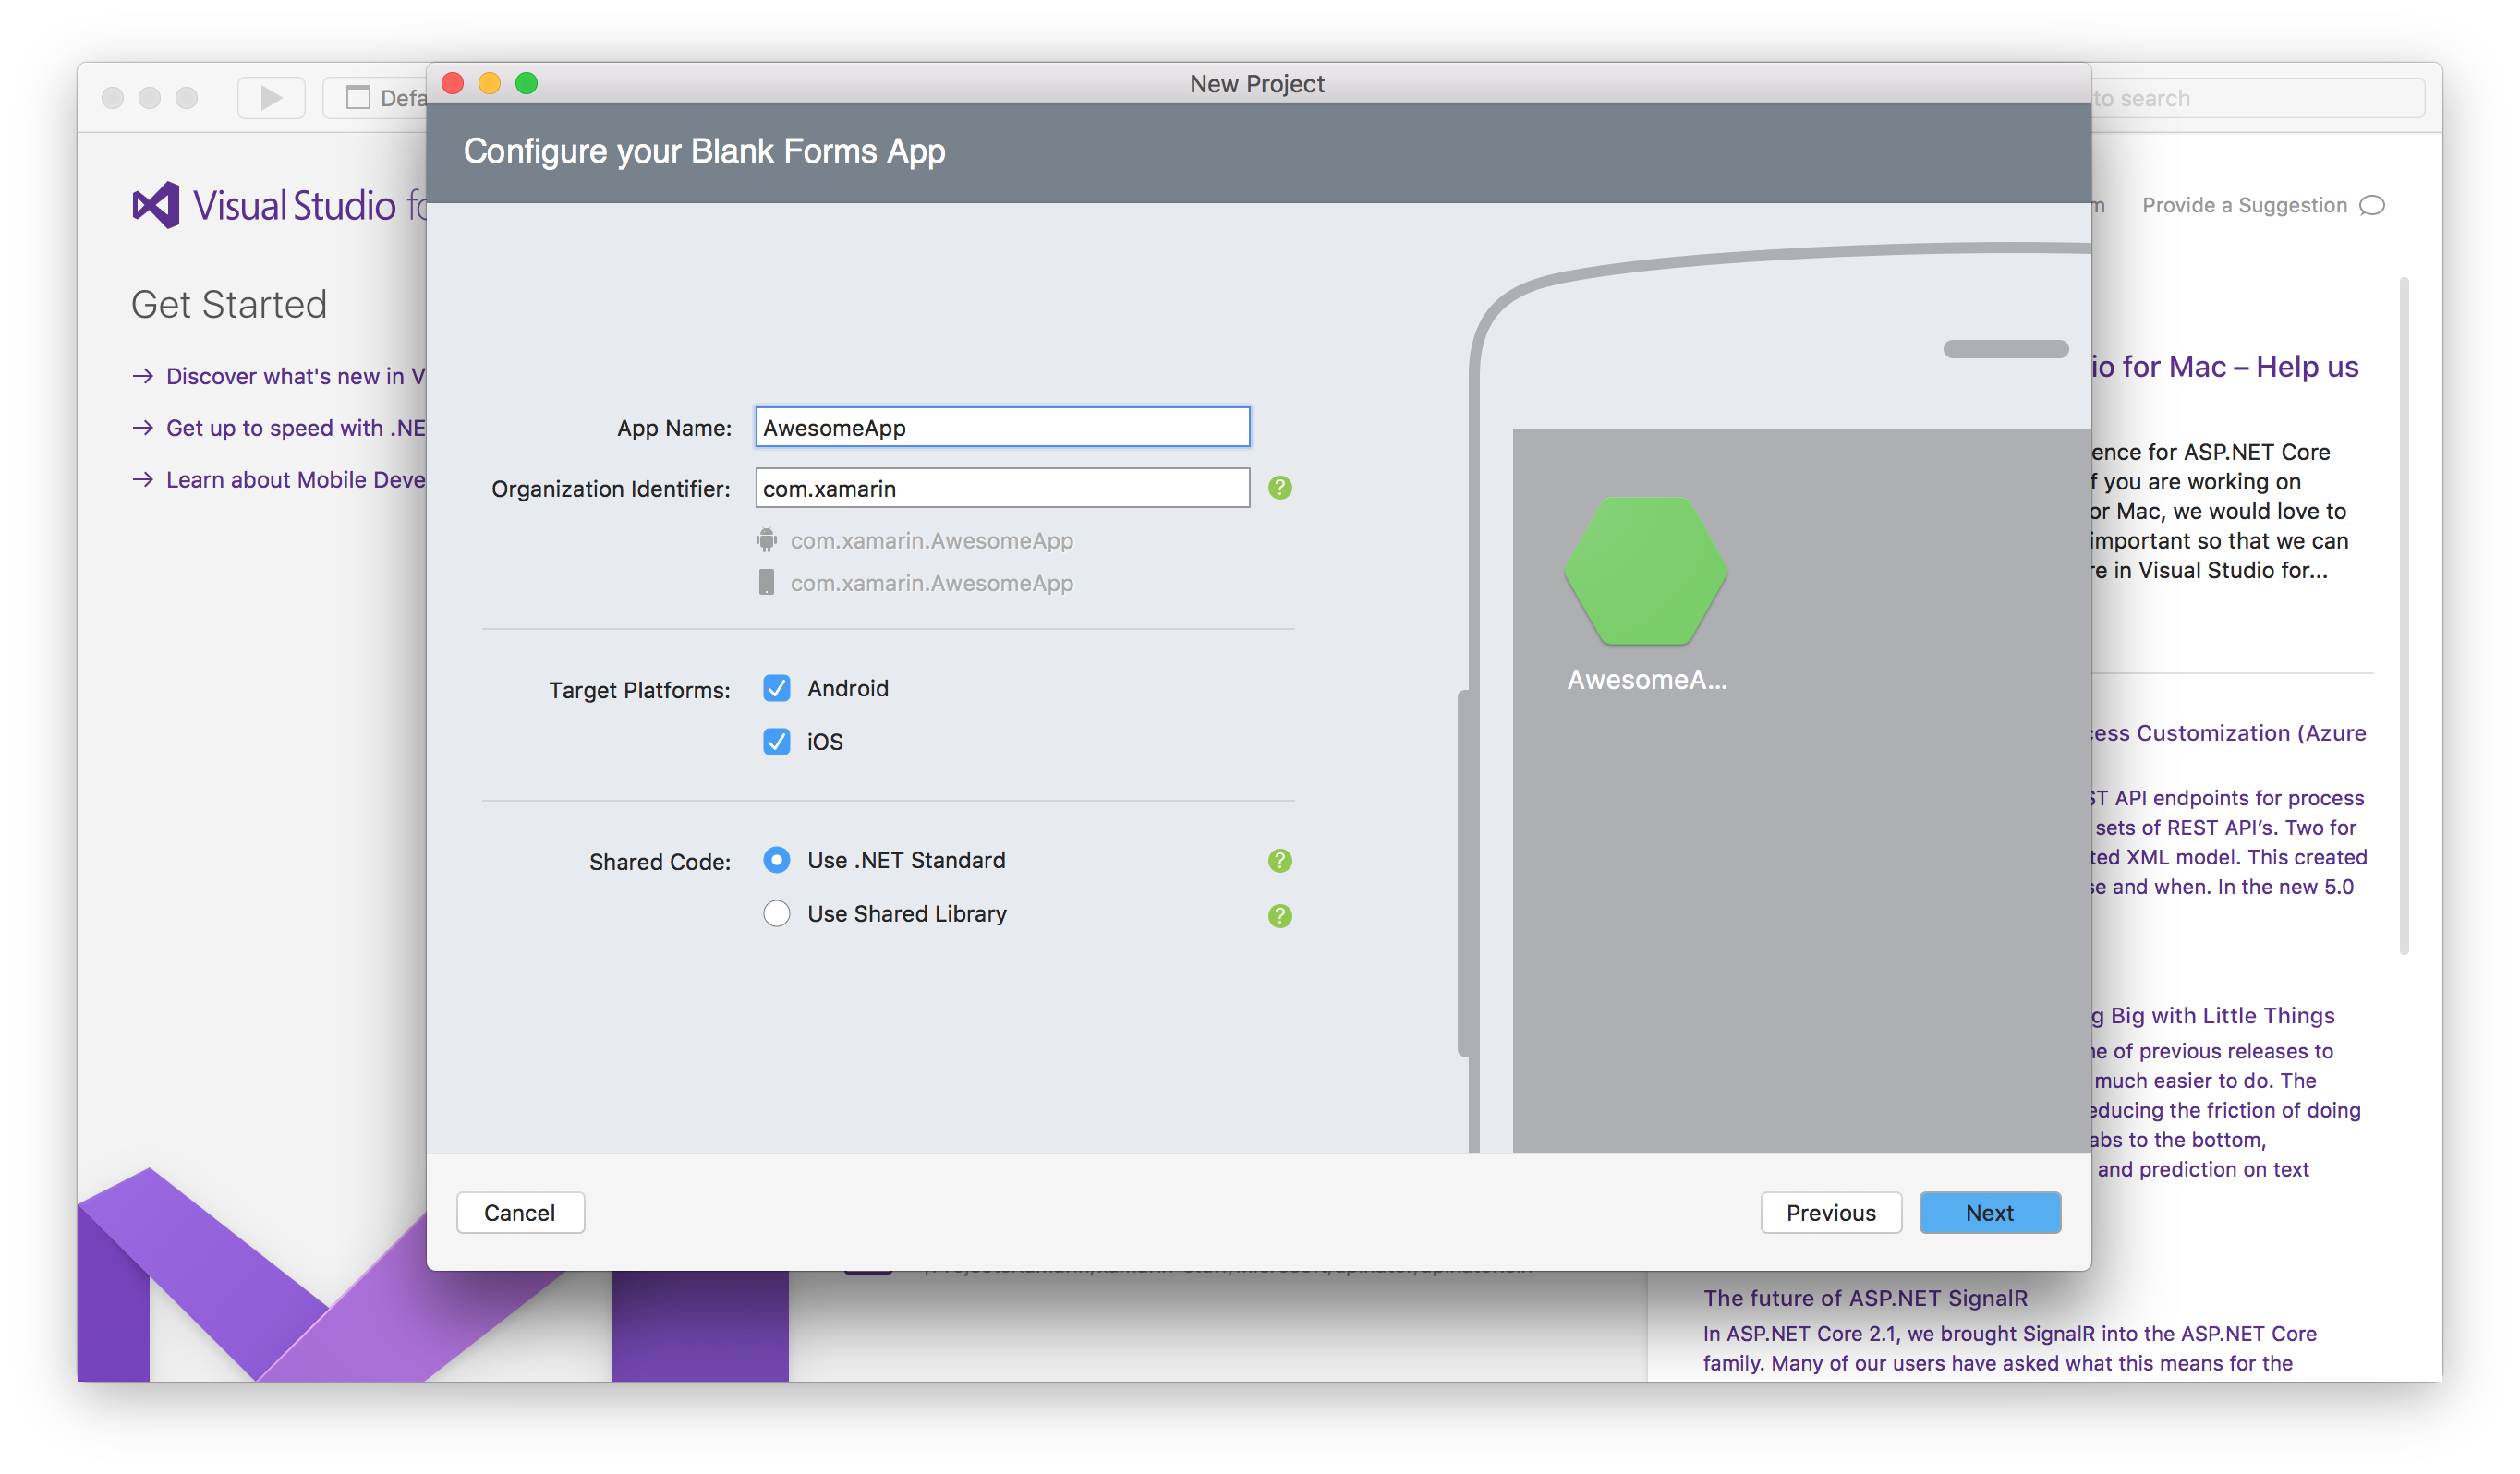Click help icon beside Organization Identifier

point(1280,488)
